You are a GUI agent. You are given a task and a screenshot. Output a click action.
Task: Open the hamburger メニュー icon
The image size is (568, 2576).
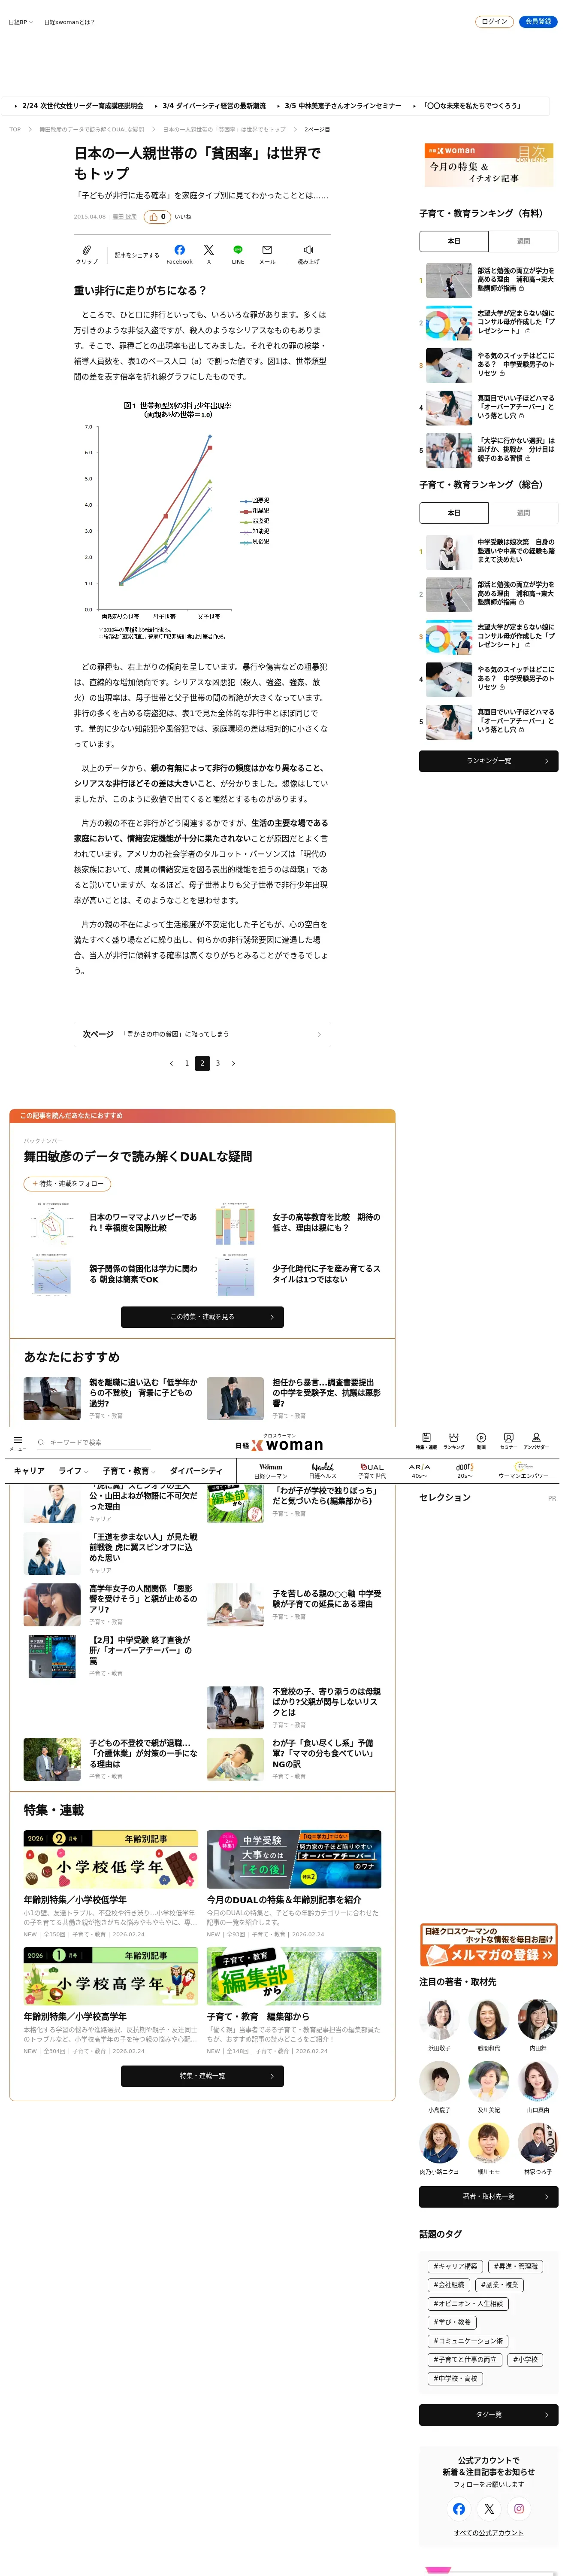[18, 1440]
